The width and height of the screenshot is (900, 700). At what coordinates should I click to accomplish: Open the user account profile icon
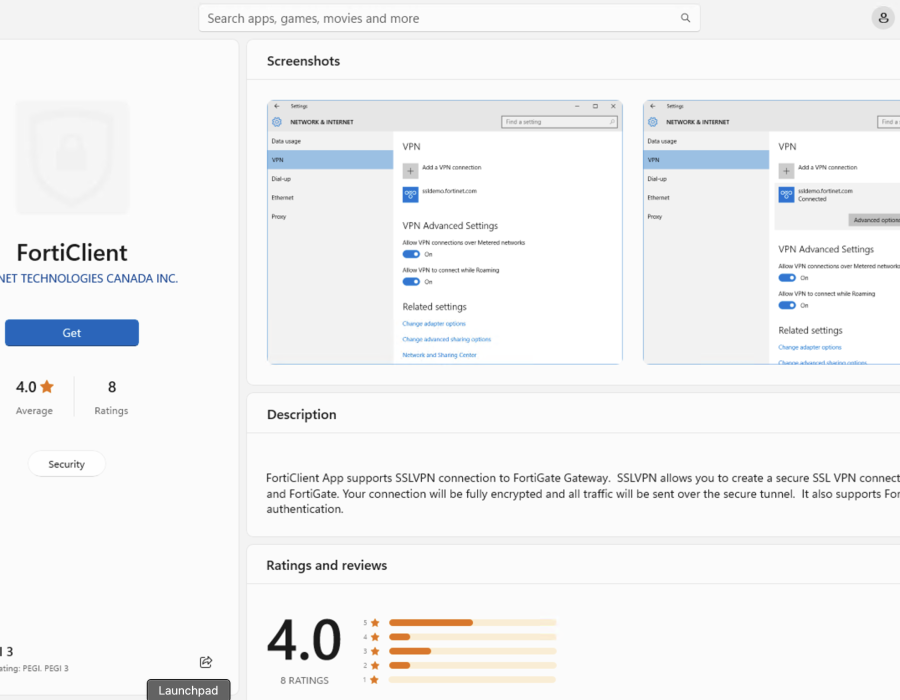click(883, 18)
